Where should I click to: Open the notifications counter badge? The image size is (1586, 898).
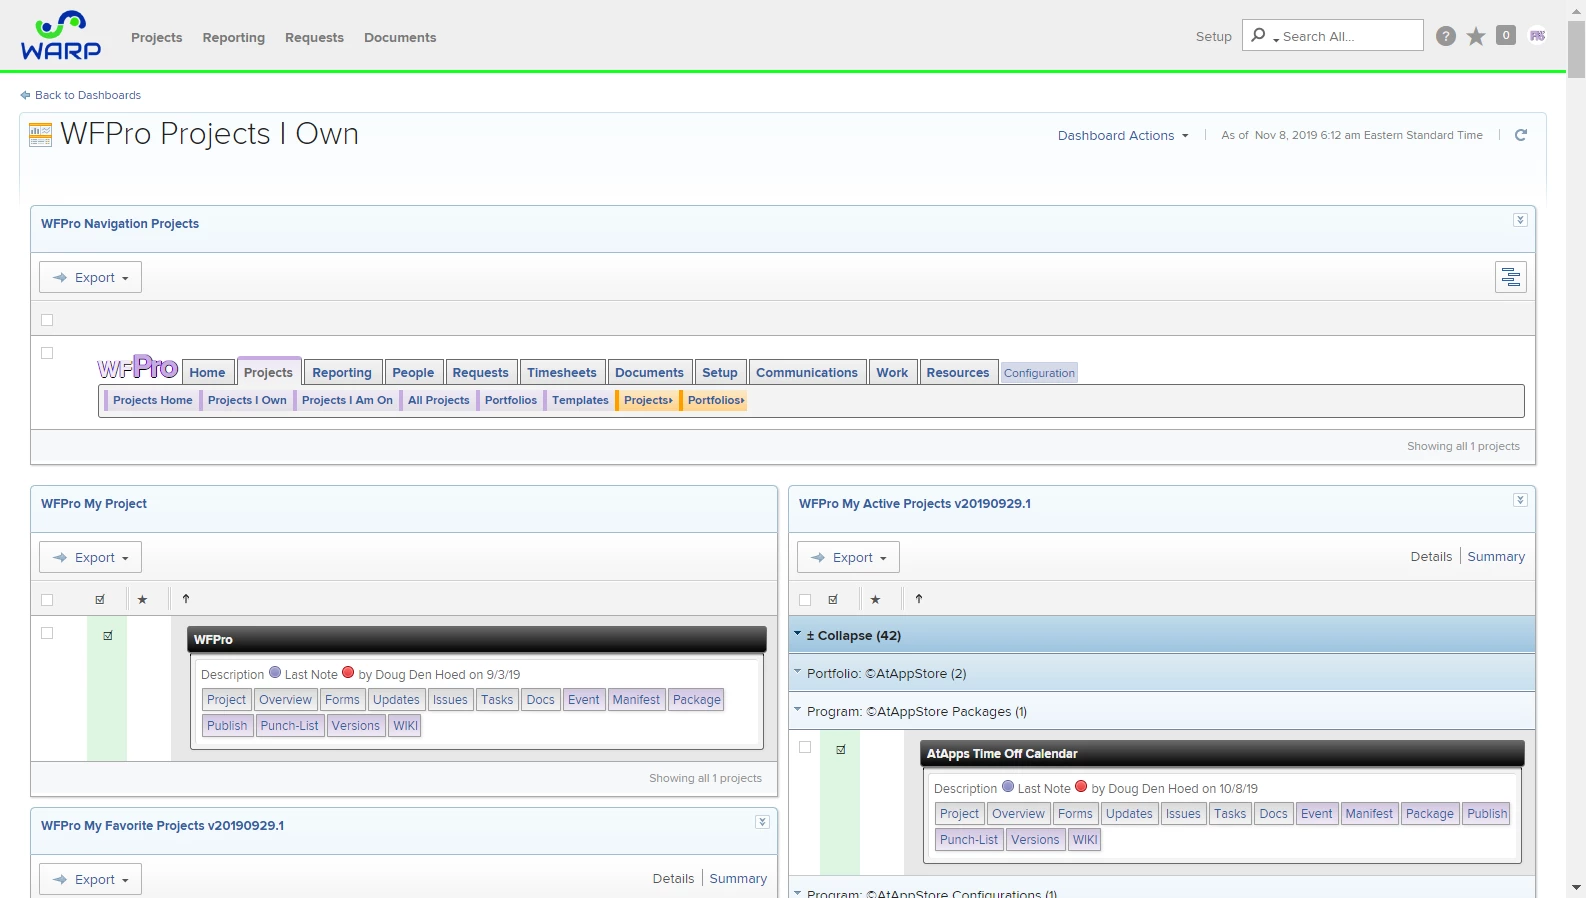(1506, 35)
